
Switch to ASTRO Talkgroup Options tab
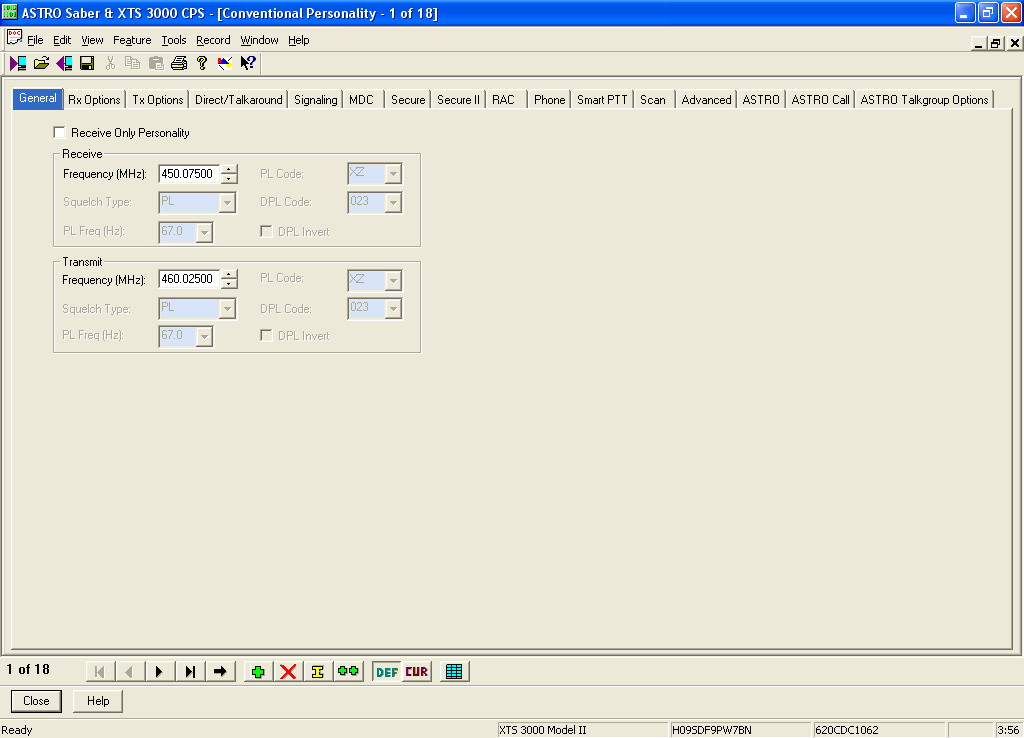(x=924, y=100)
